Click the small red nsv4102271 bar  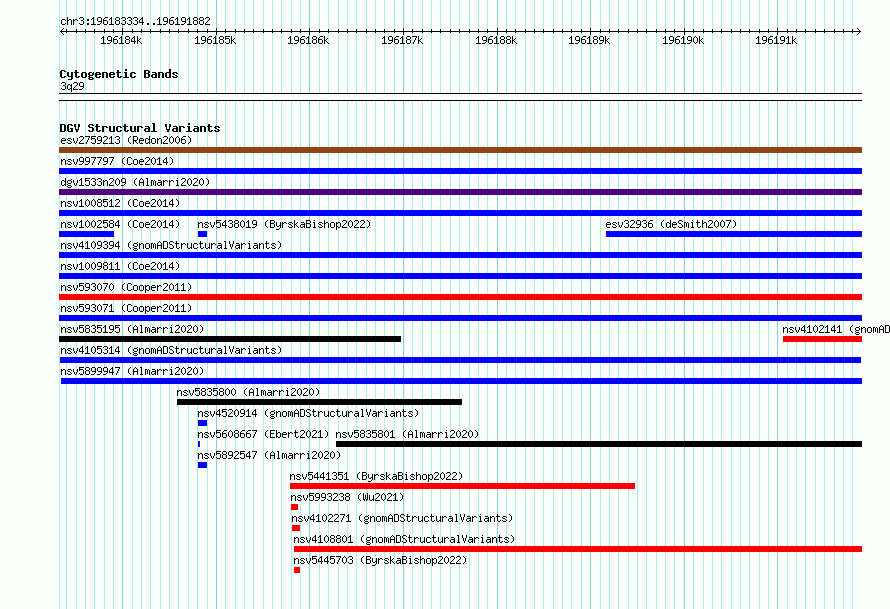[296, 528]
